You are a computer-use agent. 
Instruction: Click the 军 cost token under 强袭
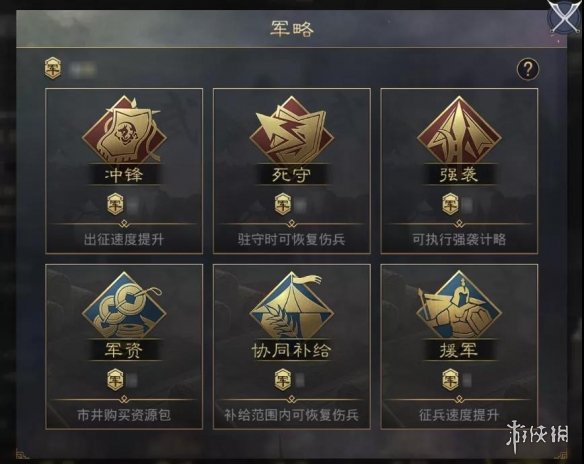coord(450,204)
